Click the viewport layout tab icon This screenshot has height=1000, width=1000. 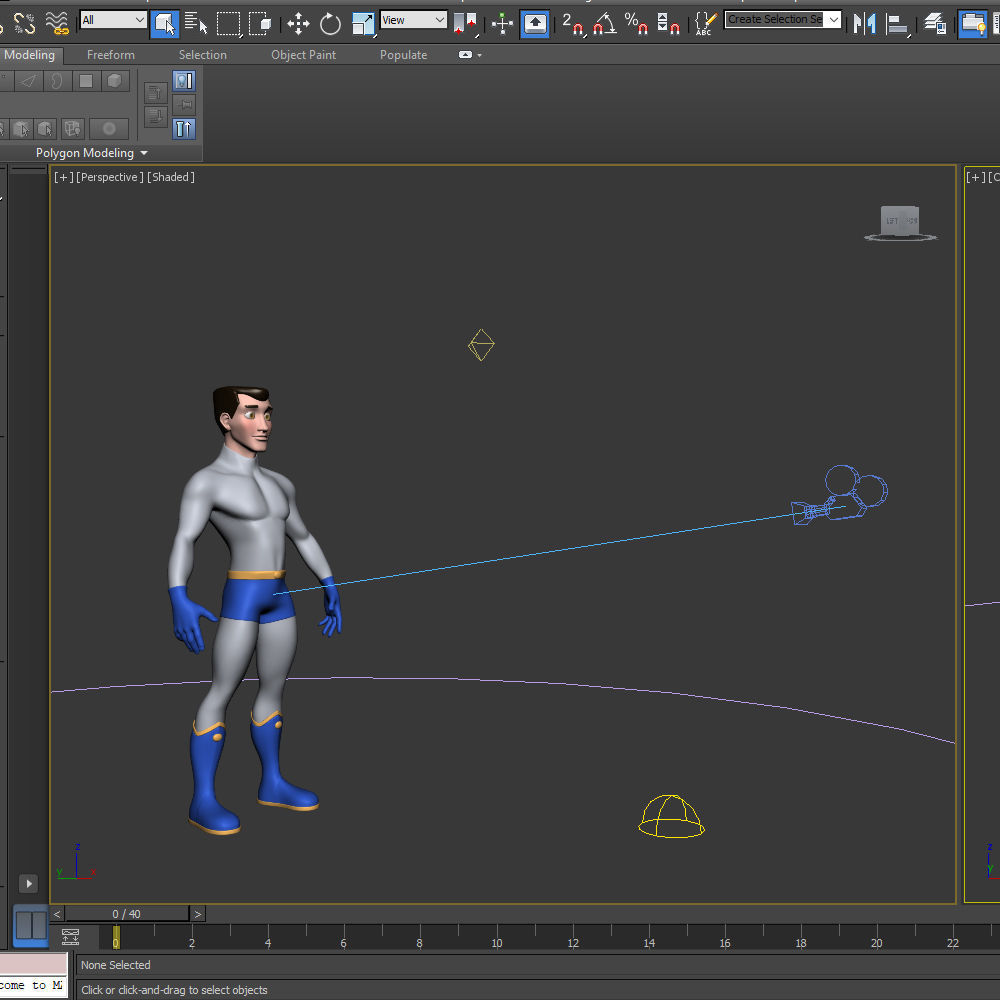(x=31, y=925)
